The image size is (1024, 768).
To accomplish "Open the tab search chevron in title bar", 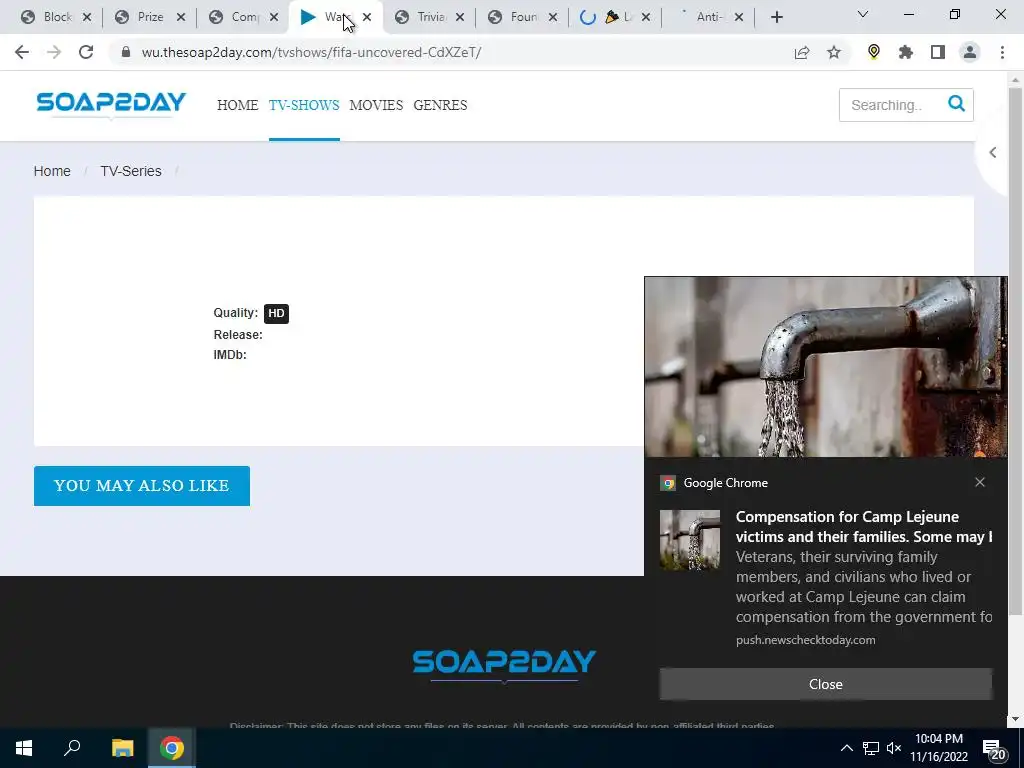I will pos(863,14).
